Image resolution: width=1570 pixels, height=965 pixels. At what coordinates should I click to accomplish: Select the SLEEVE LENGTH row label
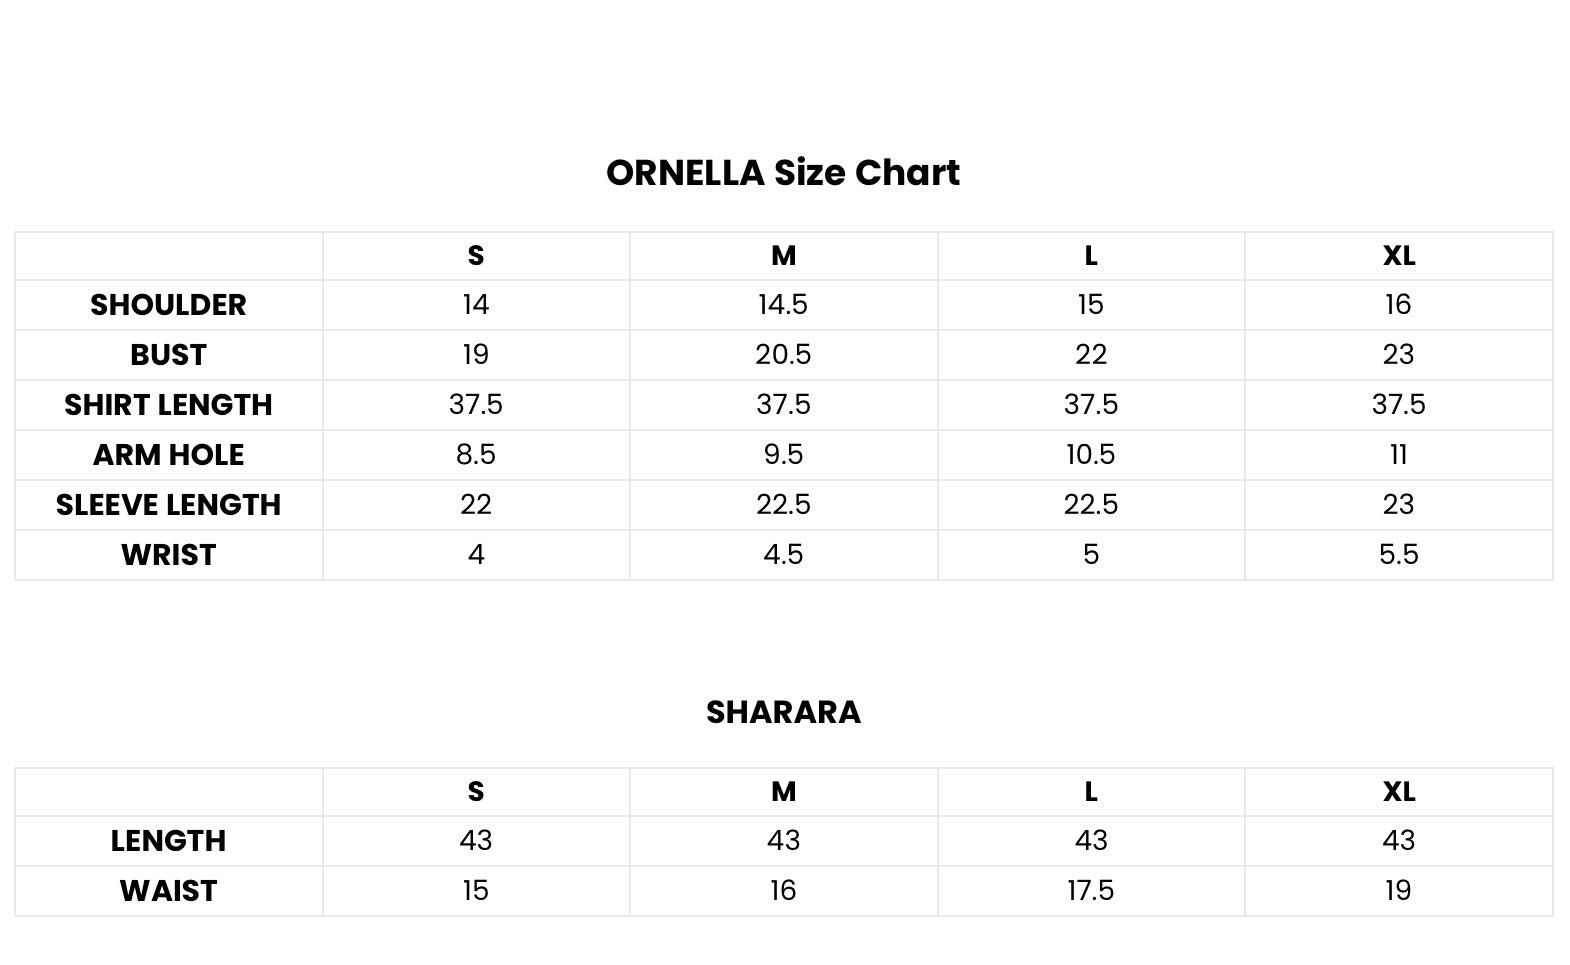[168, 505]
